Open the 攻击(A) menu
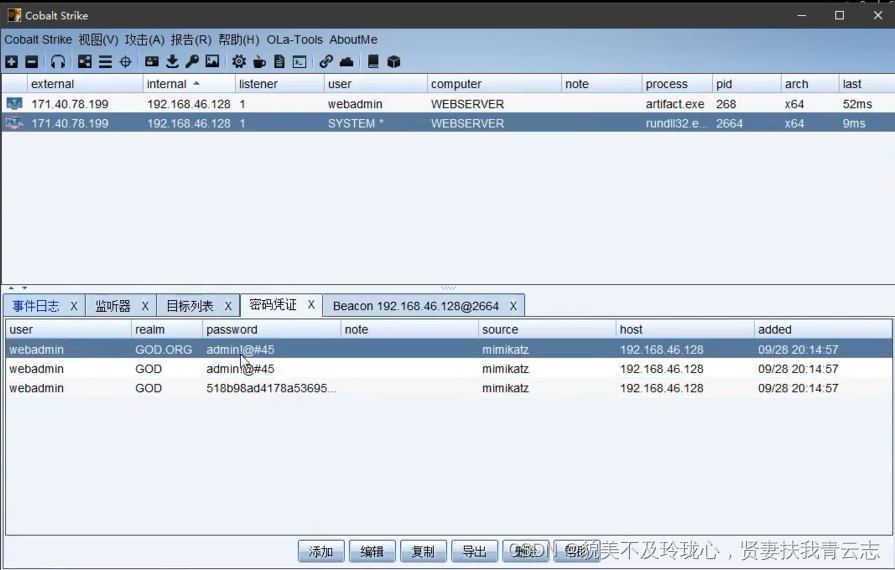The image size is (895, 570). (x=144, y=39)
